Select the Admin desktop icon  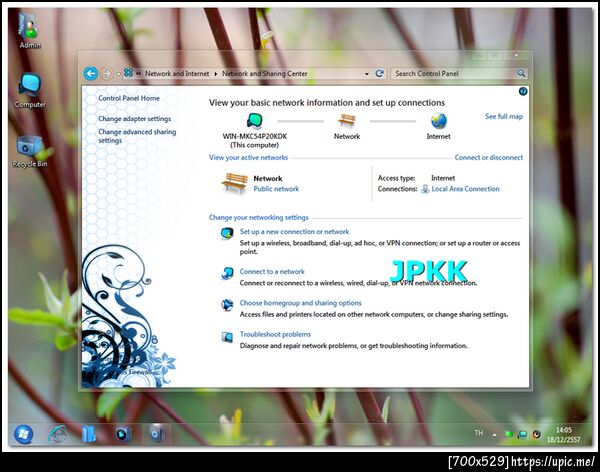point(29,31)
